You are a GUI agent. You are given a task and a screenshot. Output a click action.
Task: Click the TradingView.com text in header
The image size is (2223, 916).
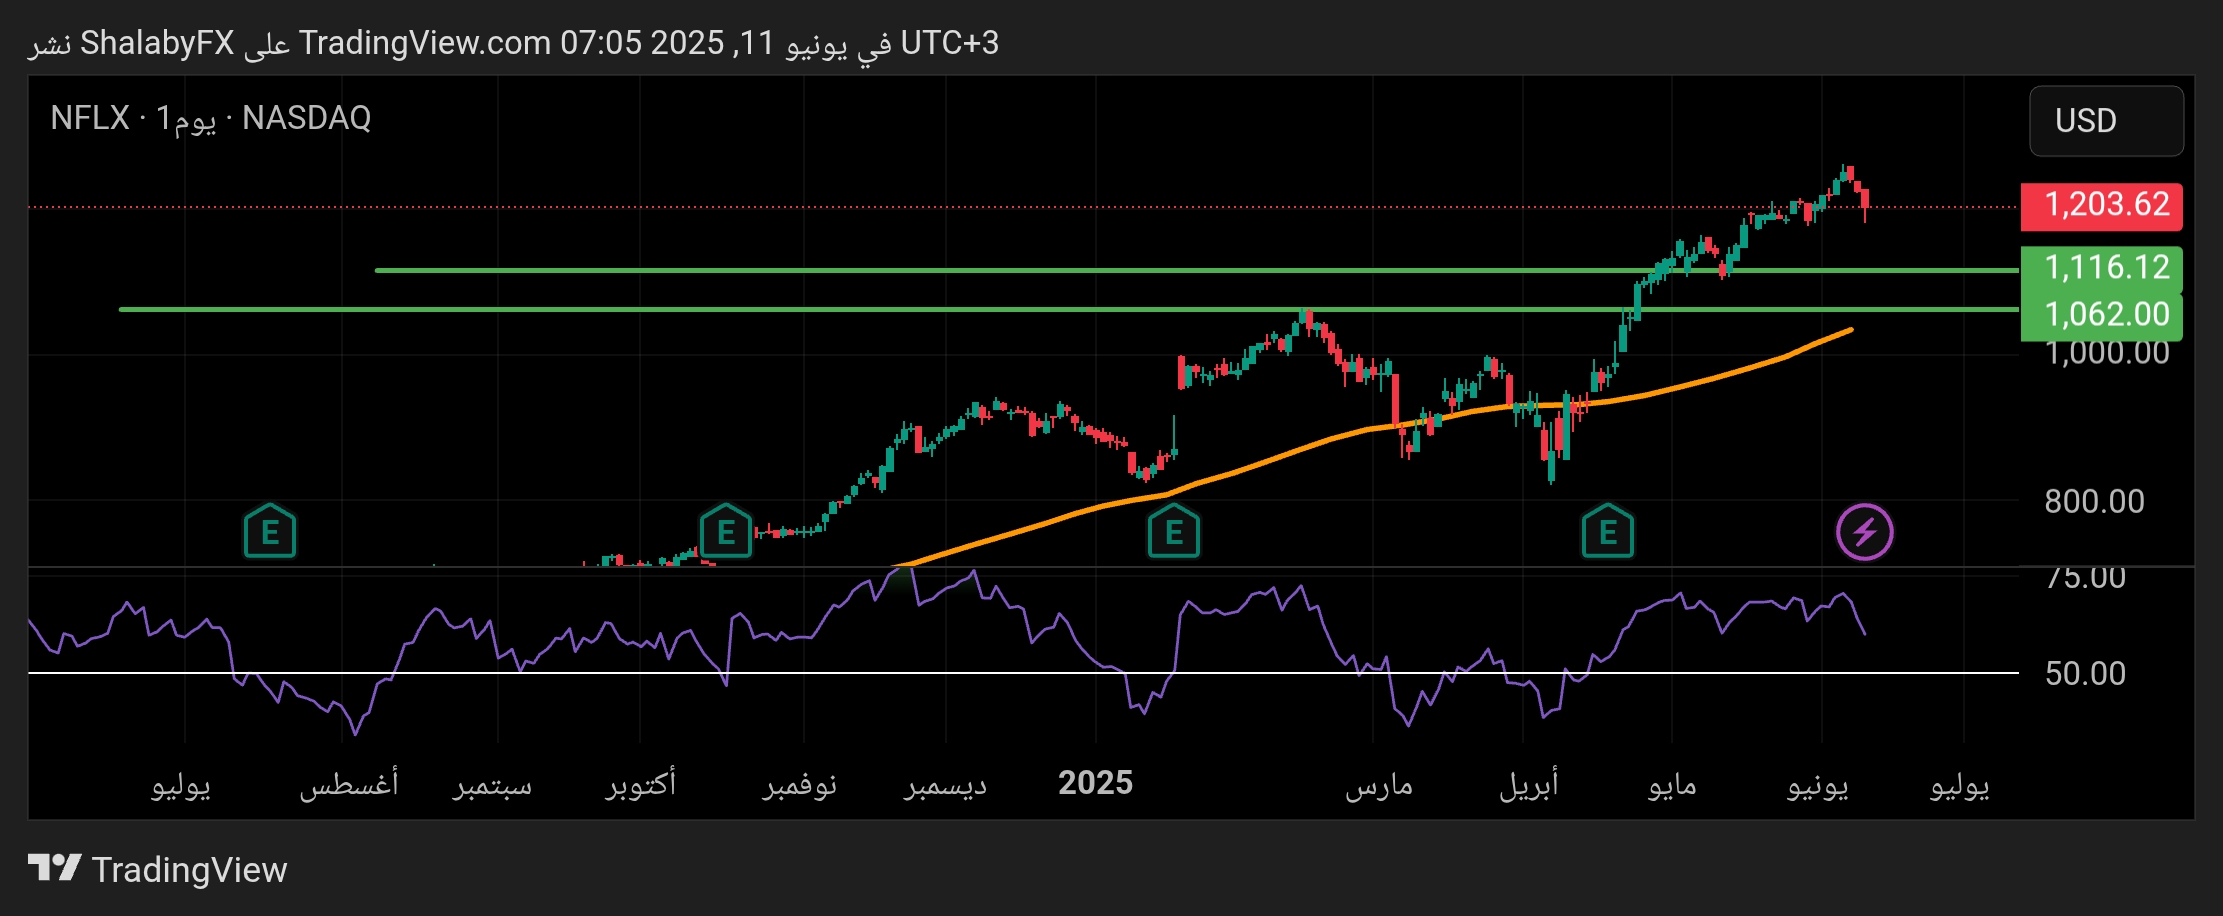[425, 43]
